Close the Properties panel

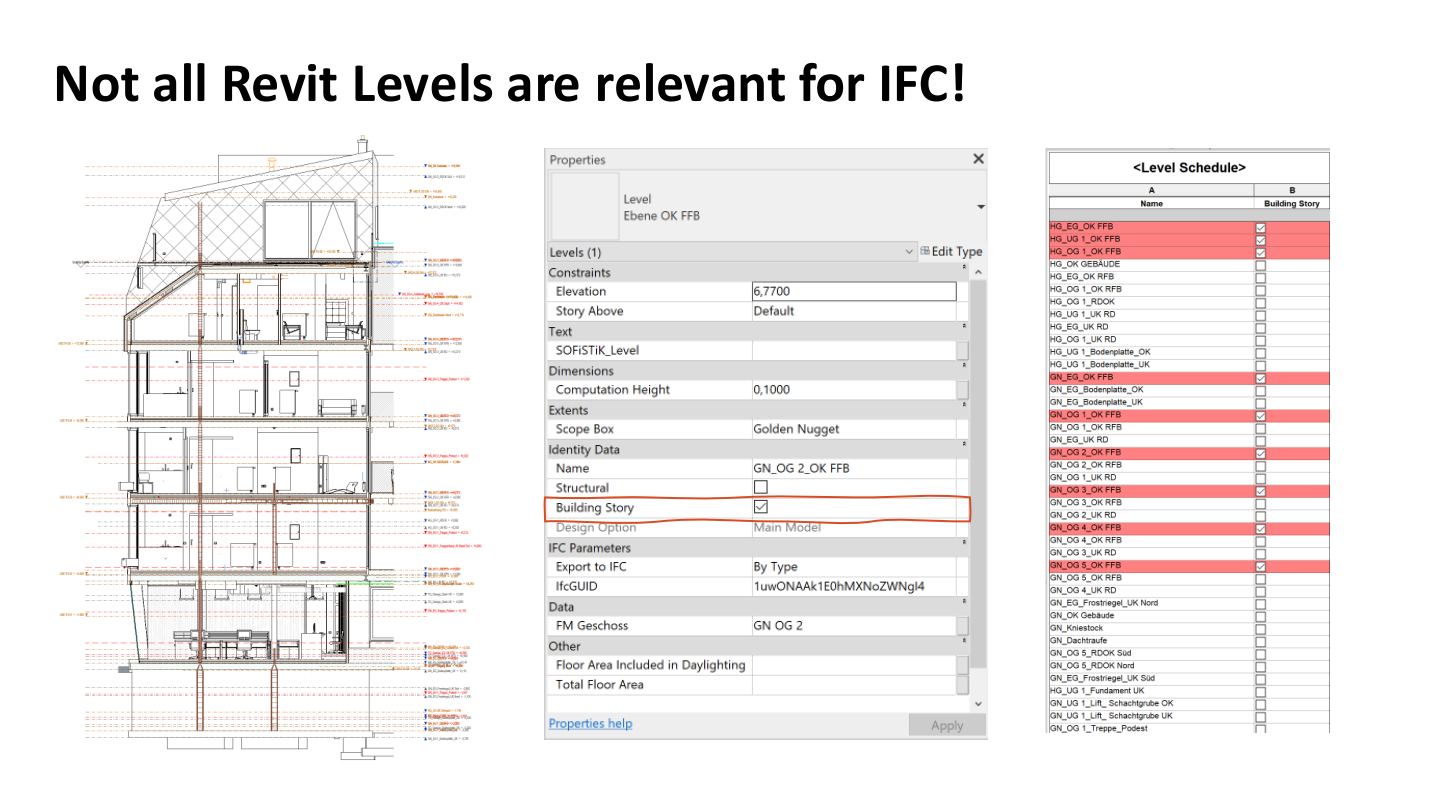click(x=978, y=159)
